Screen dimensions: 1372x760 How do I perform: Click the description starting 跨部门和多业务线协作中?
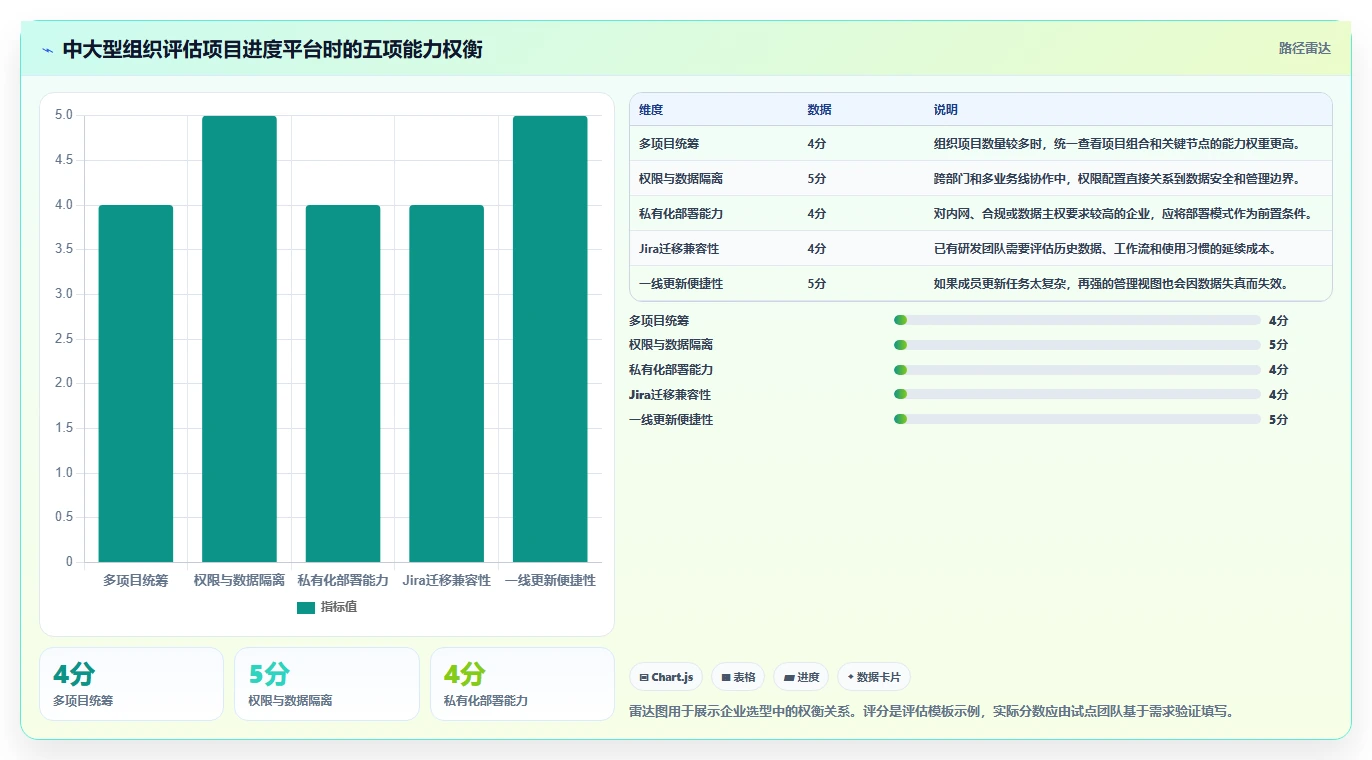pos(1116,179)
